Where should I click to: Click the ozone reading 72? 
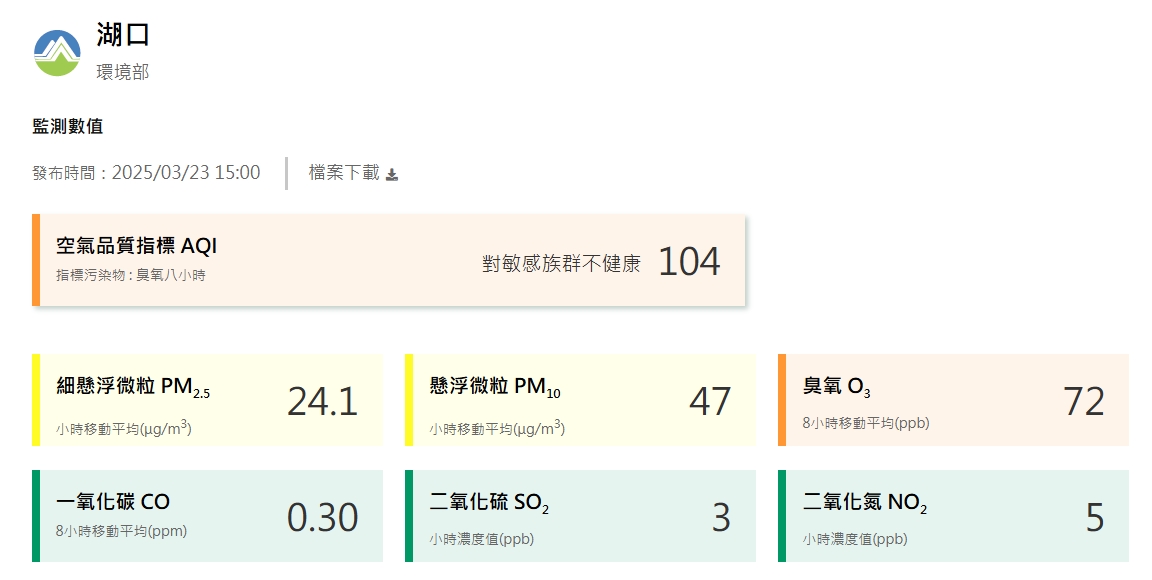click(1084, 401)
